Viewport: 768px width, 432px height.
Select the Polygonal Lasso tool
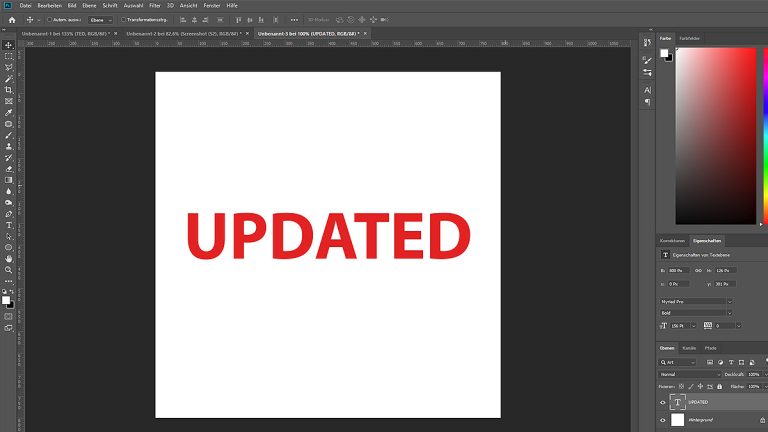(x=8, y=68)
